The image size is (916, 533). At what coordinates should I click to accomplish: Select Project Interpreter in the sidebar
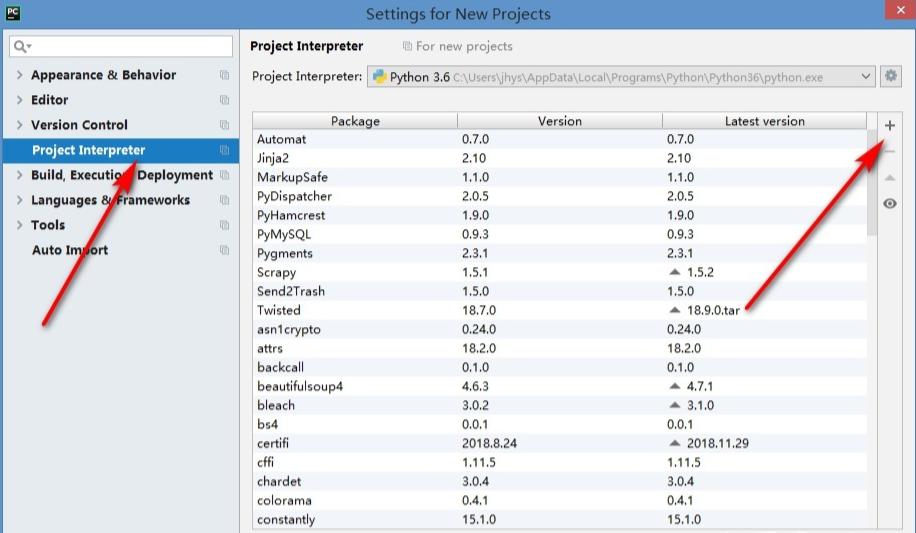(88, 150)
